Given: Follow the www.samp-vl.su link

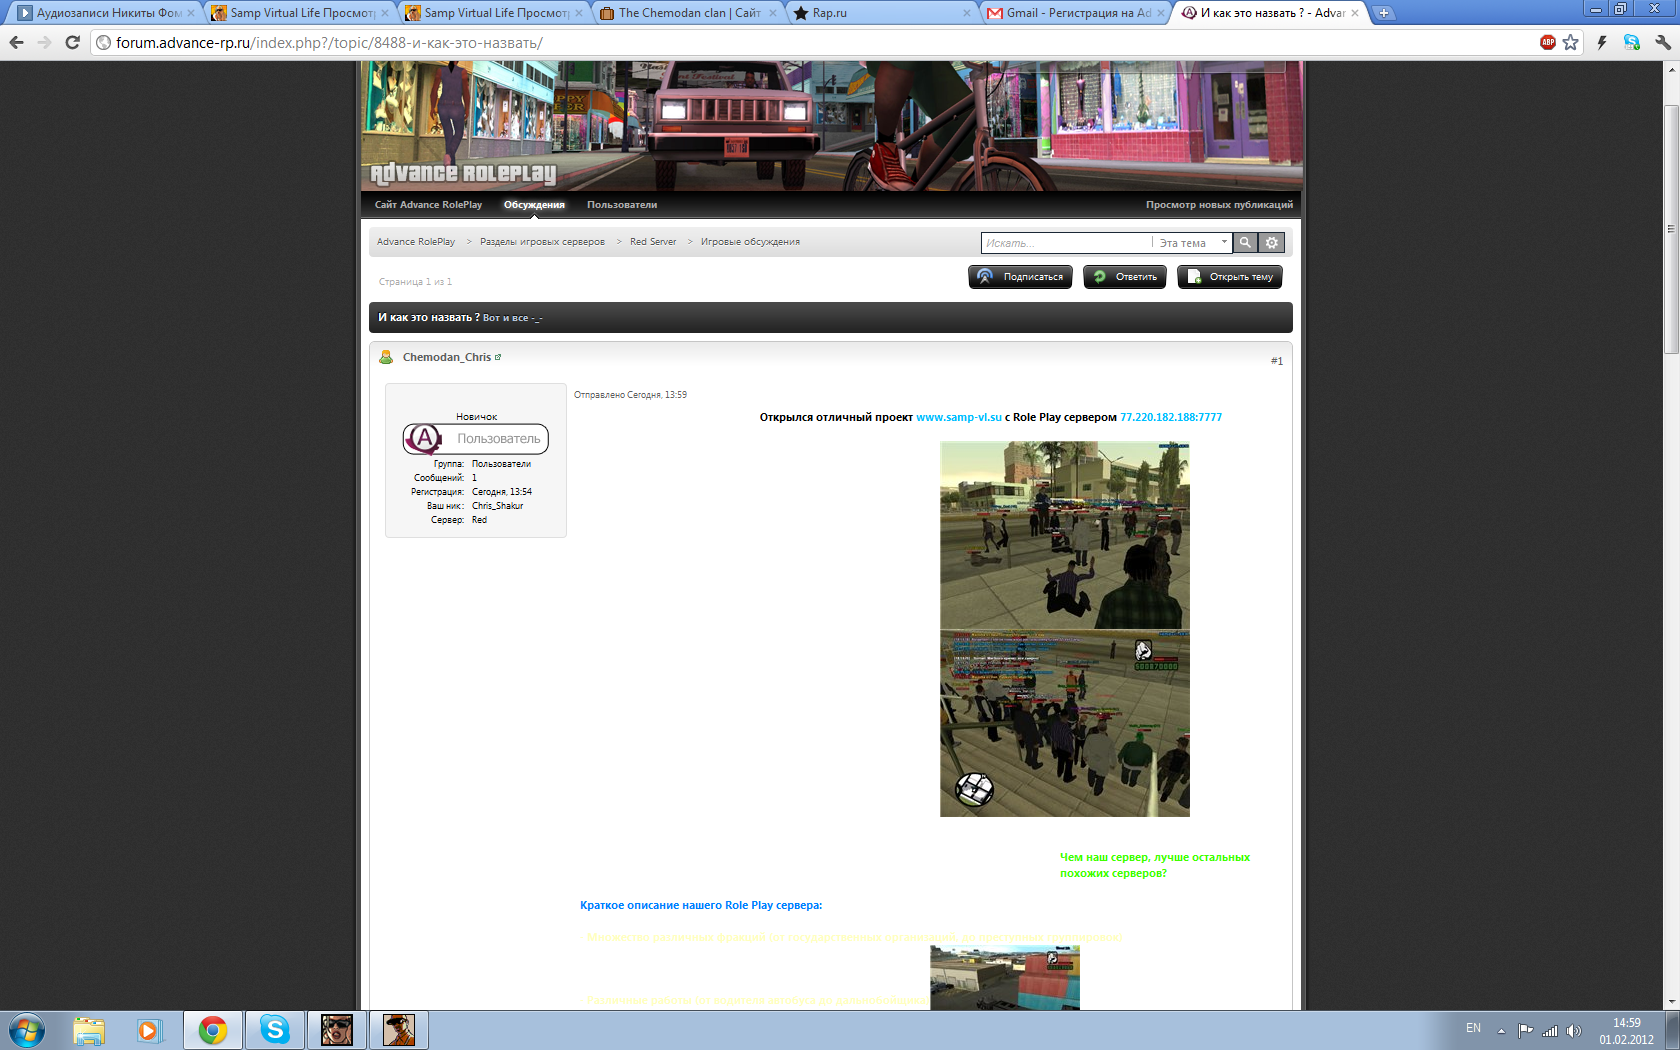Looking at the screenshot, I should click(x=959, y=417).
